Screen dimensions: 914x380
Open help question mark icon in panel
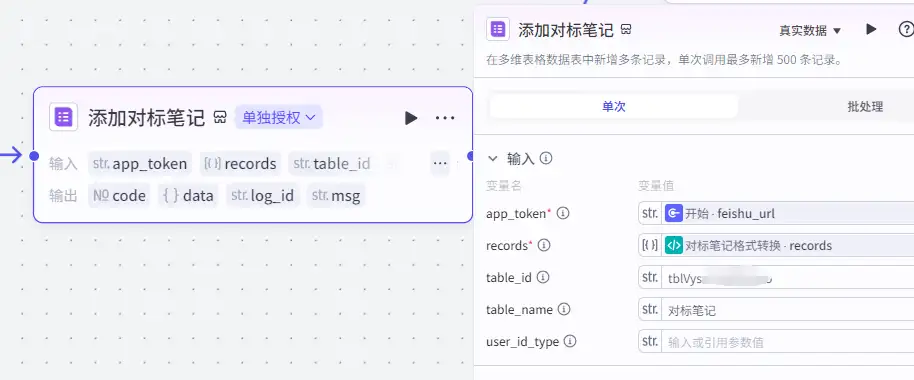pos(906,29)
